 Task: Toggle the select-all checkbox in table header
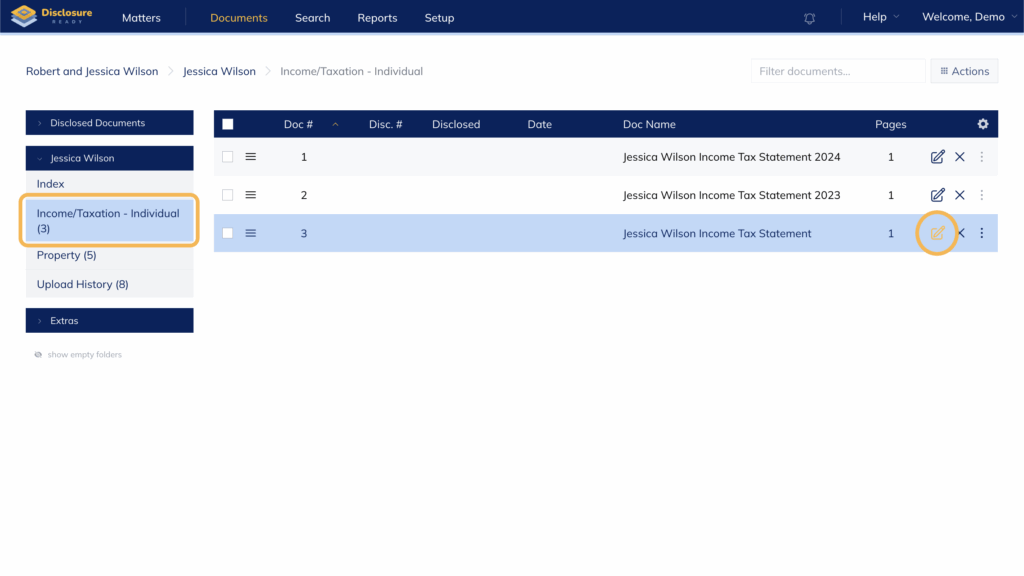click(228, 124)
